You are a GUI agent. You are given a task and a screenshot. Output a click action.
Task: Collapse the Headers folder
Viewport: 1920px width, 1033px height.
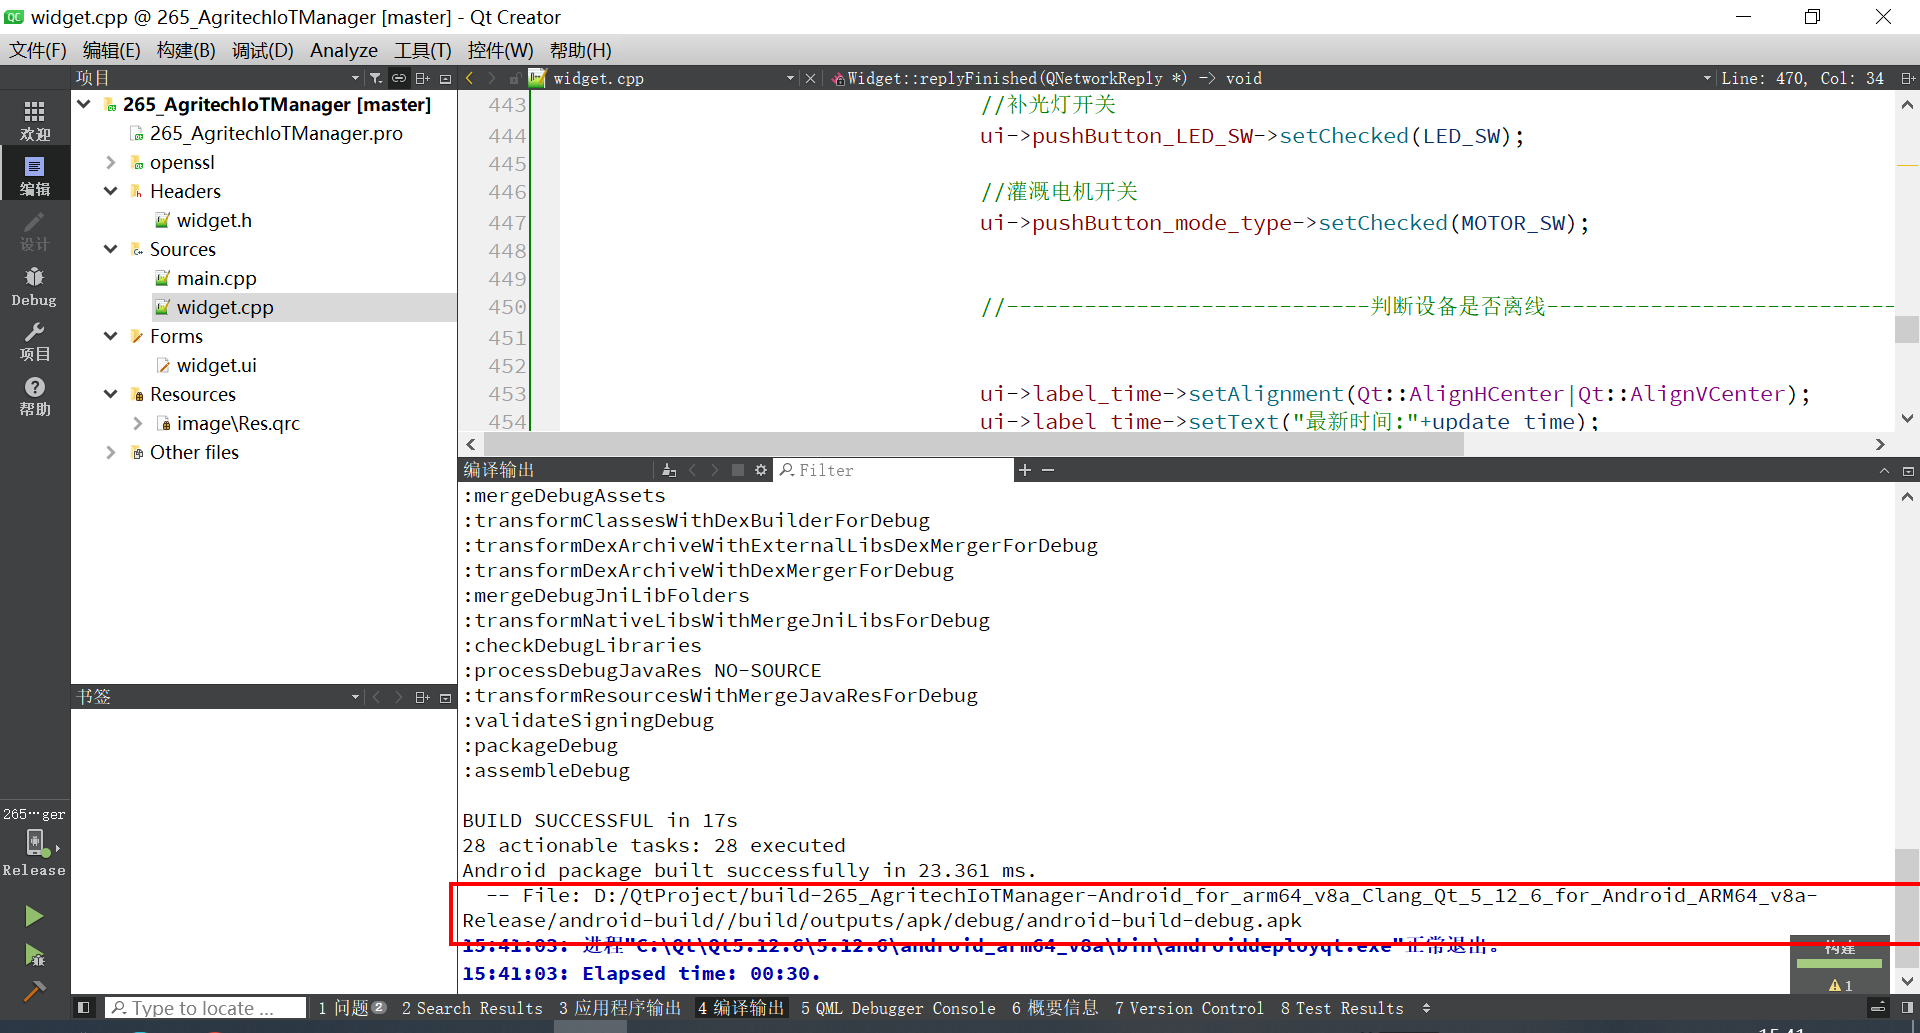(x=110, y=191)
